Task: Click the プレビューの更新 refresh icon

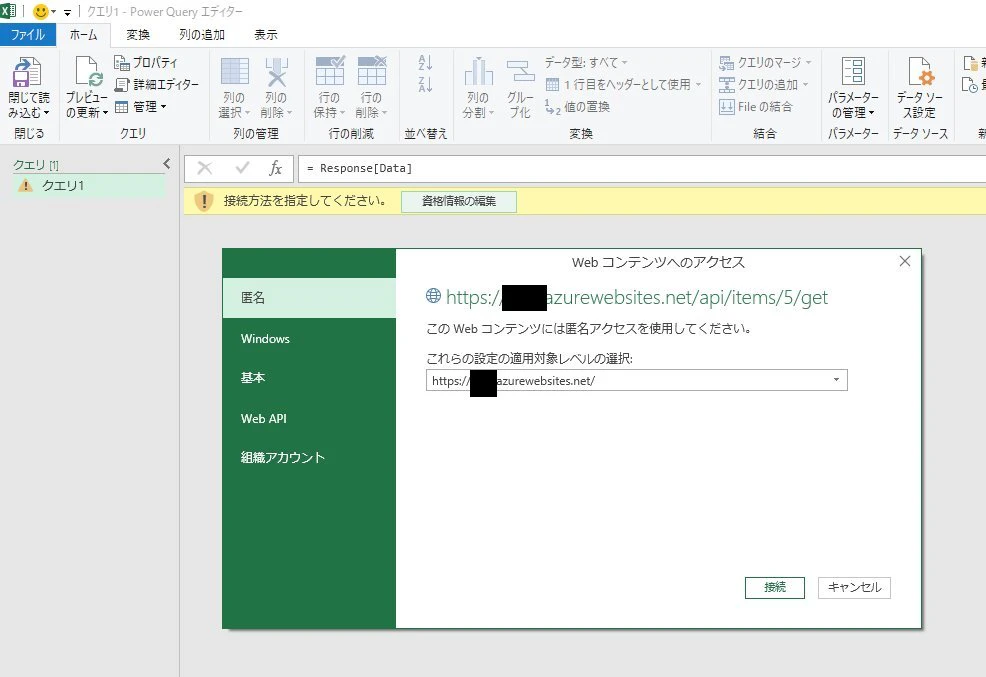Action: coord(87,71)
